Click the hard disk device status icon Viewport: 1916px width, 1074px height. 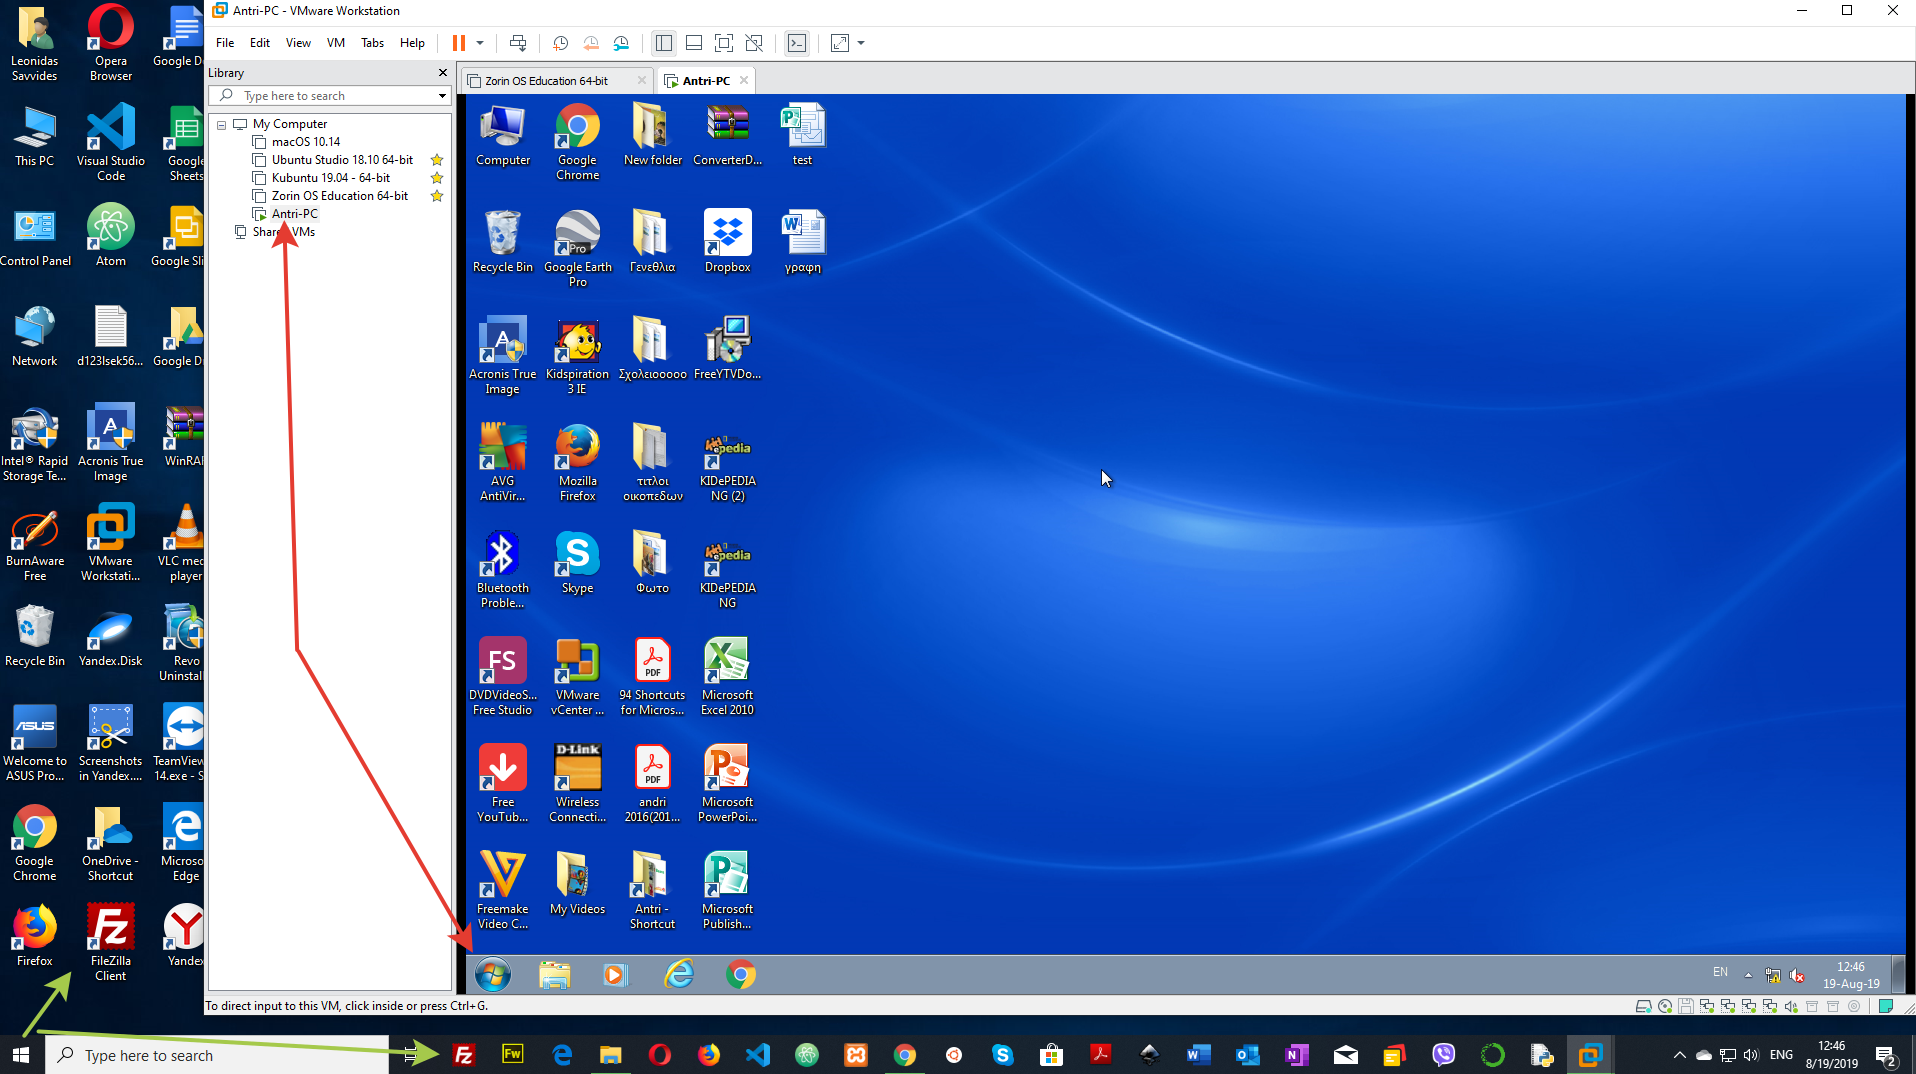point(1643,1006)
